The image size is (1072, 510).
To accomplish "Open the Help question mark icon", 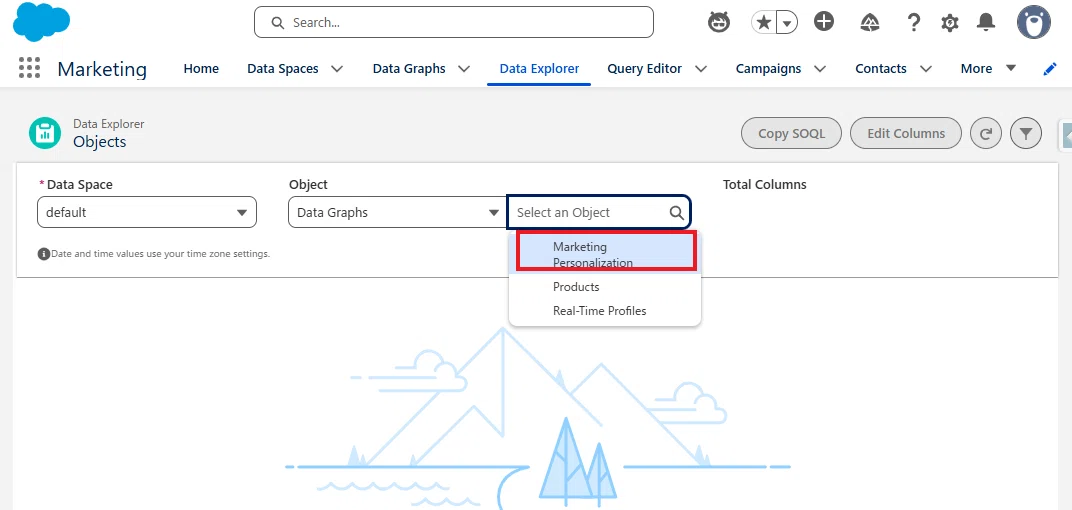I will tap(913, 23).
